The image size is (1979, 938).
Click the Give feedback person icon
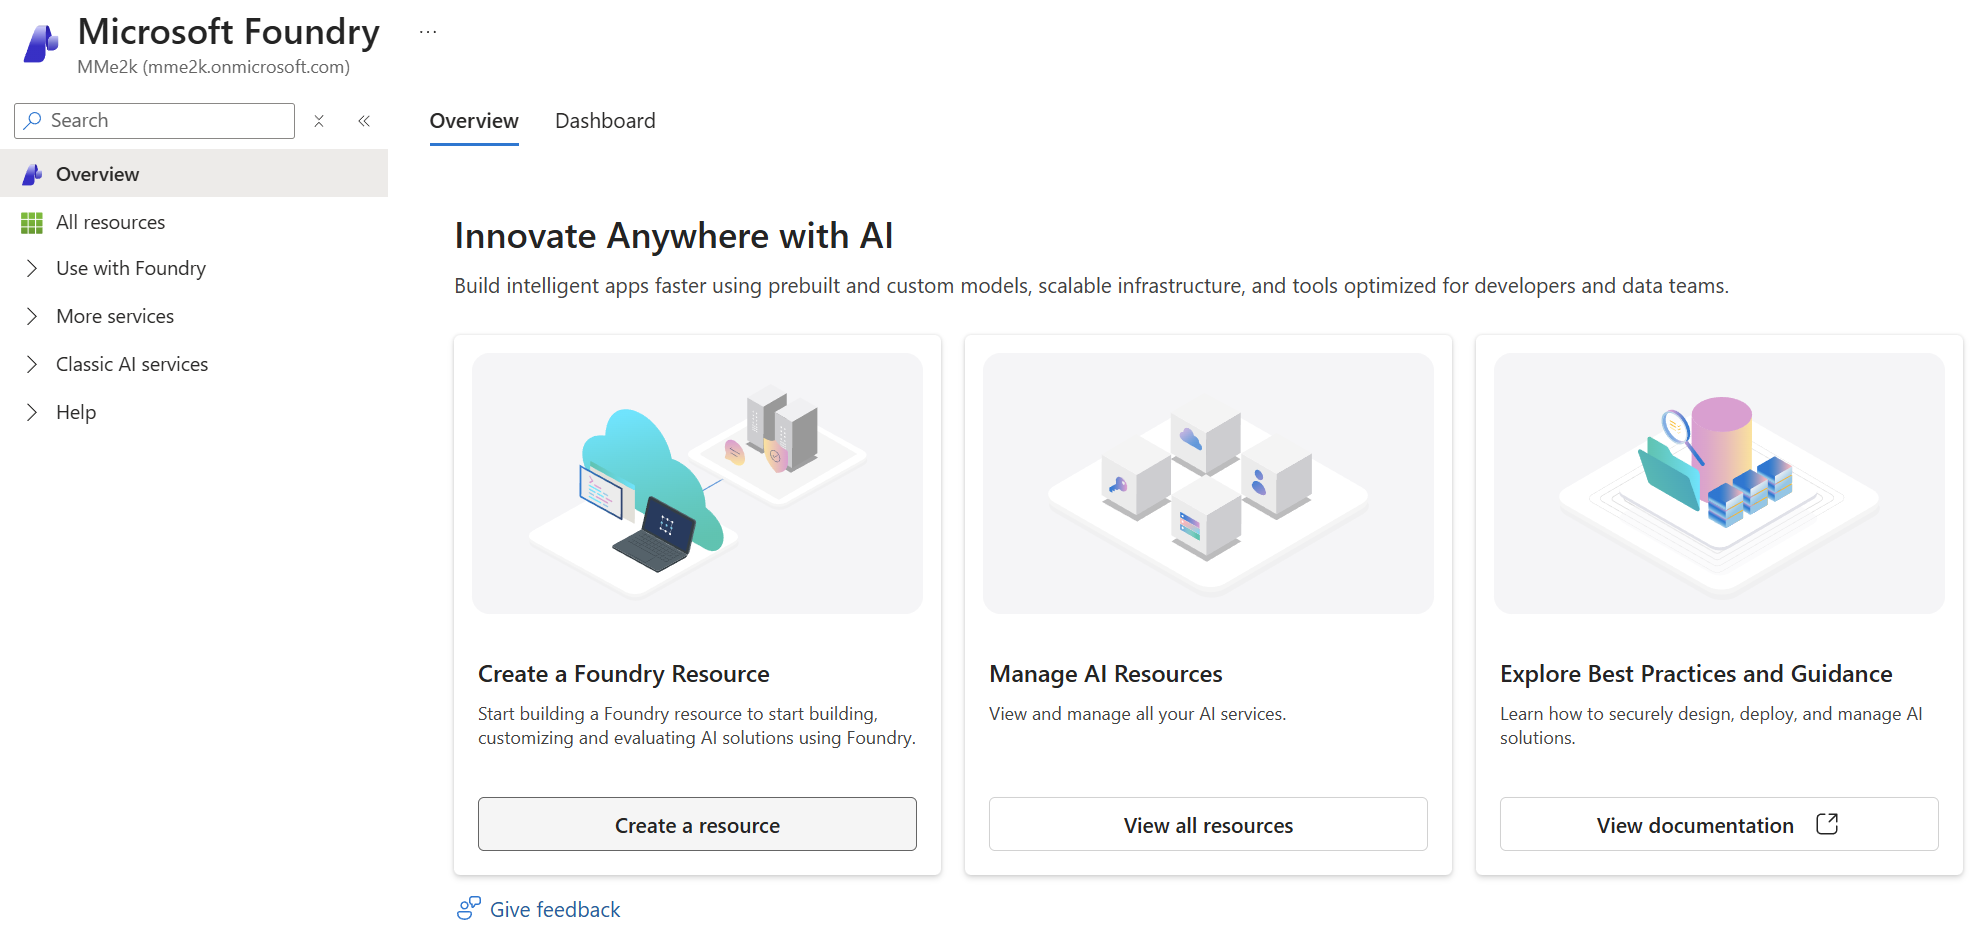coord(468,908)
